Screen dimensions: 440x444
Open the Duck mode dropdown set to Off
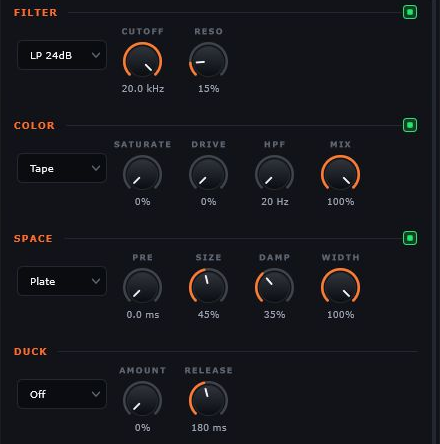click(62, 394)
